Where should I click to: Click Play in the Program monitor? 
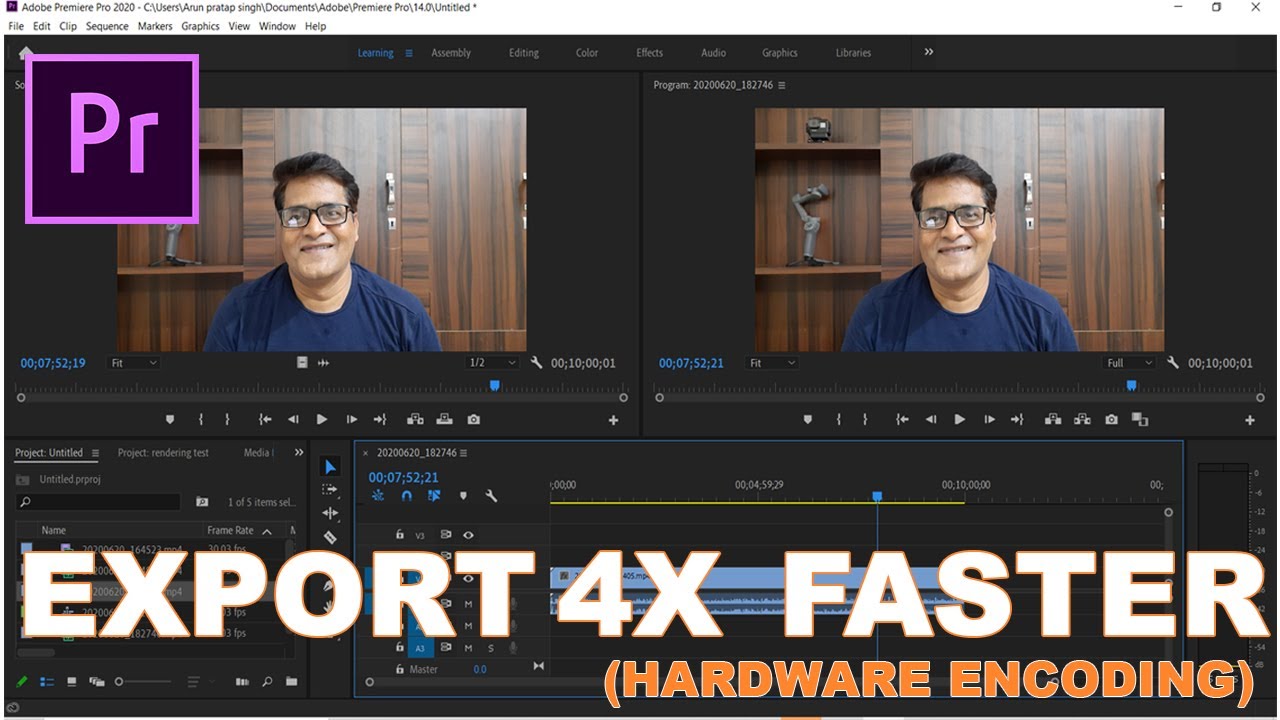960,420
